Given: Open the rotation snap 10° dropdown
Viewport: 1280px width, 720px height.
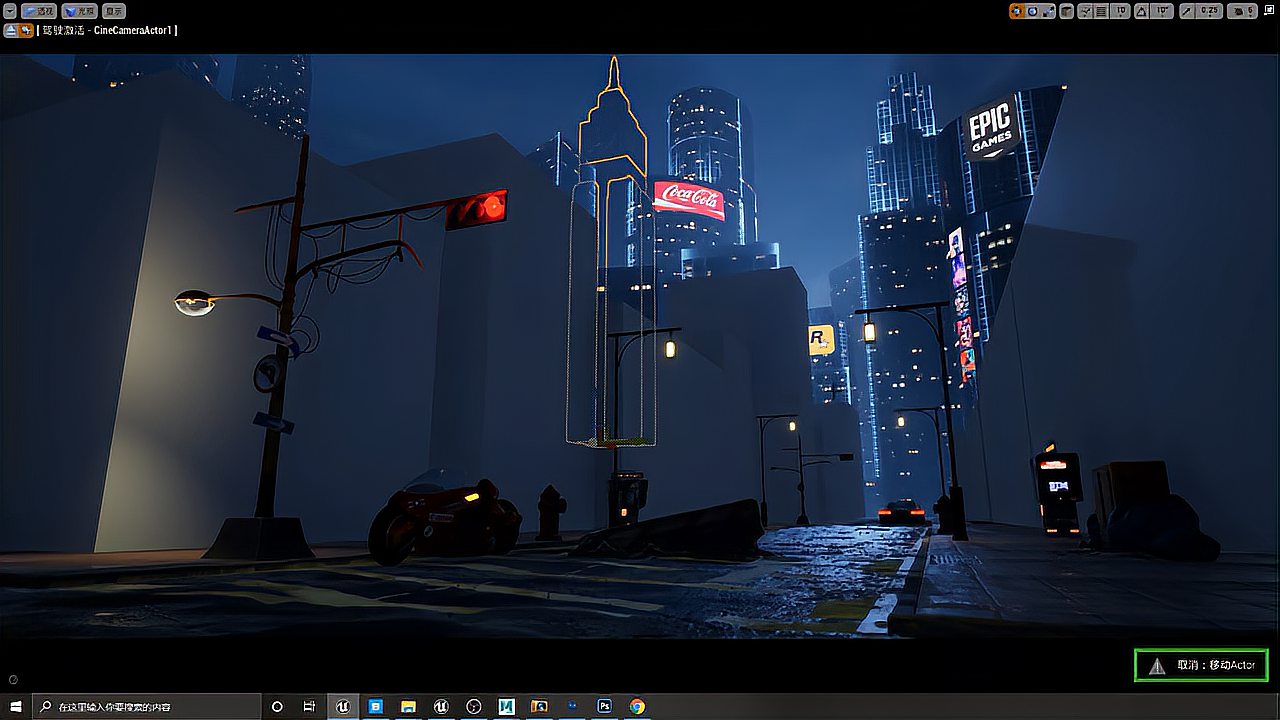Looking at the screenshot, I should [1162, 11].
